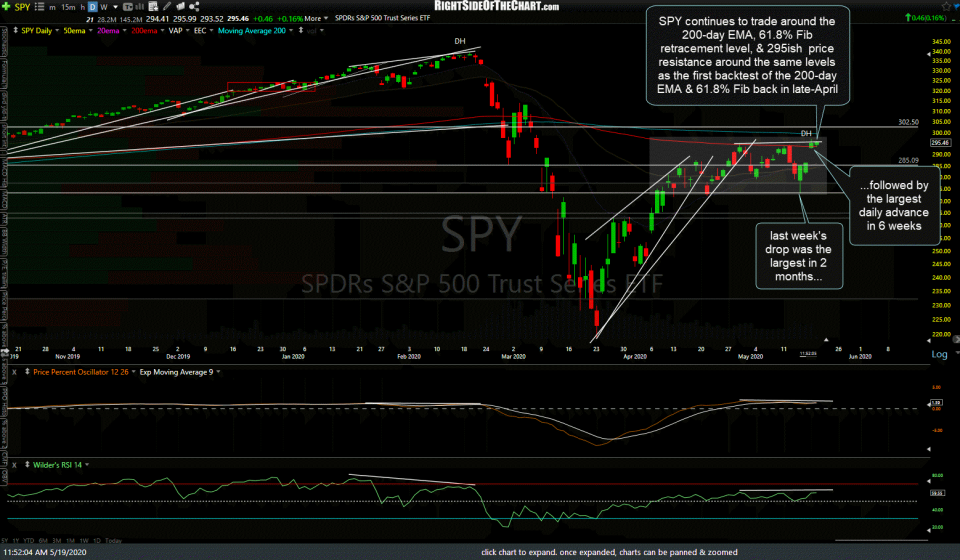
Task: Set chart range to 1M
Action: point(70,541)
